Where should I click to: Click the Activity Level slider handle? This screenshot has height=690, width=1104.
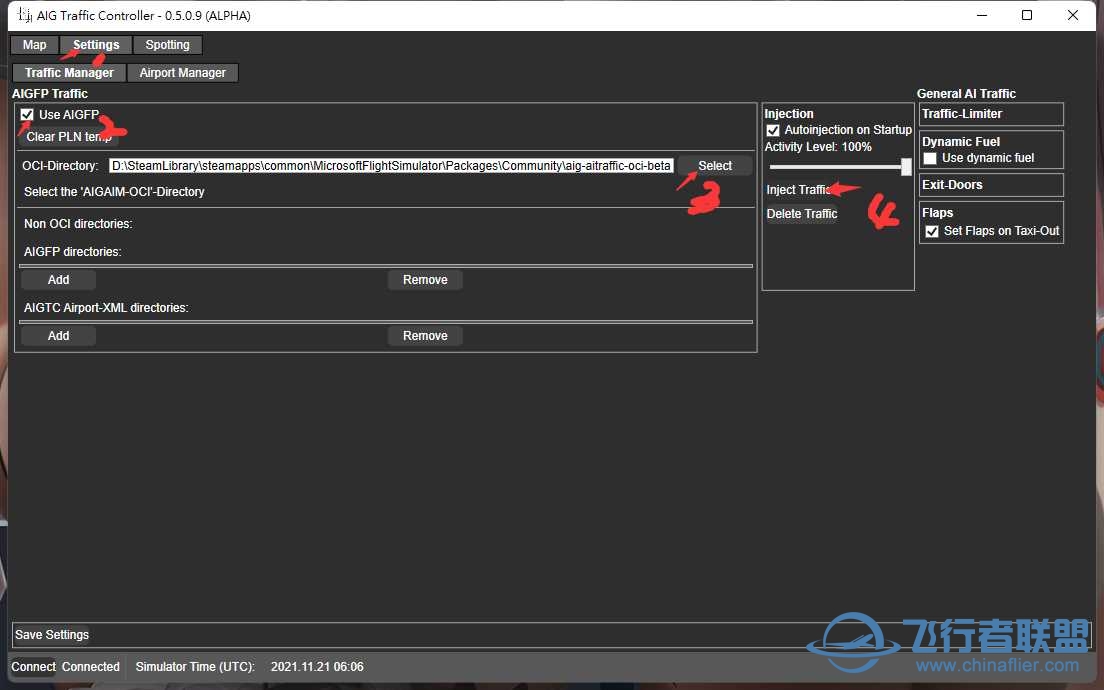[906, 167]
